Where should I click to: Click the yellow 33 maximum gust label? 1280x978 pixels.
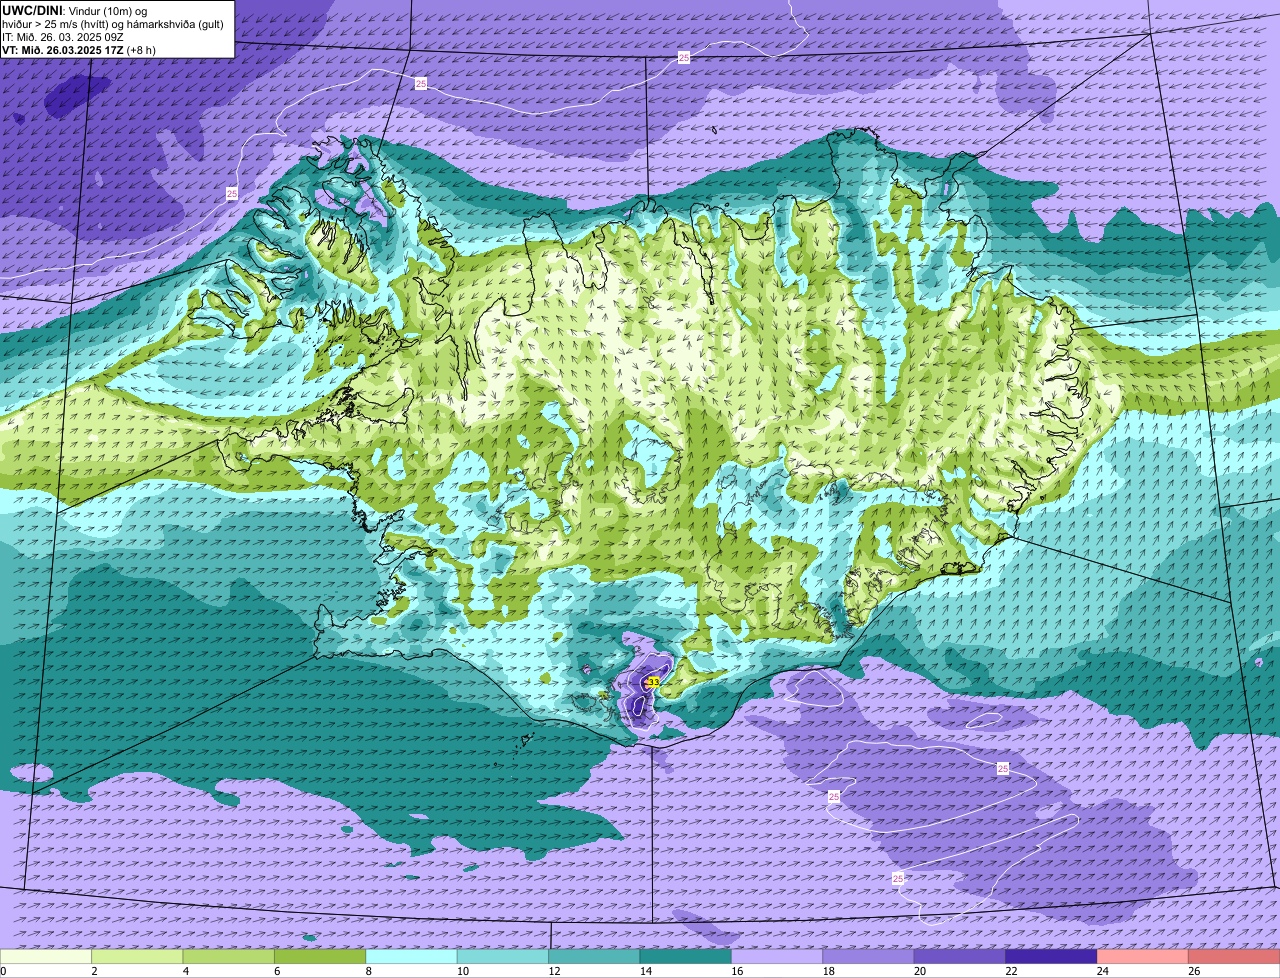pos(653,681)
